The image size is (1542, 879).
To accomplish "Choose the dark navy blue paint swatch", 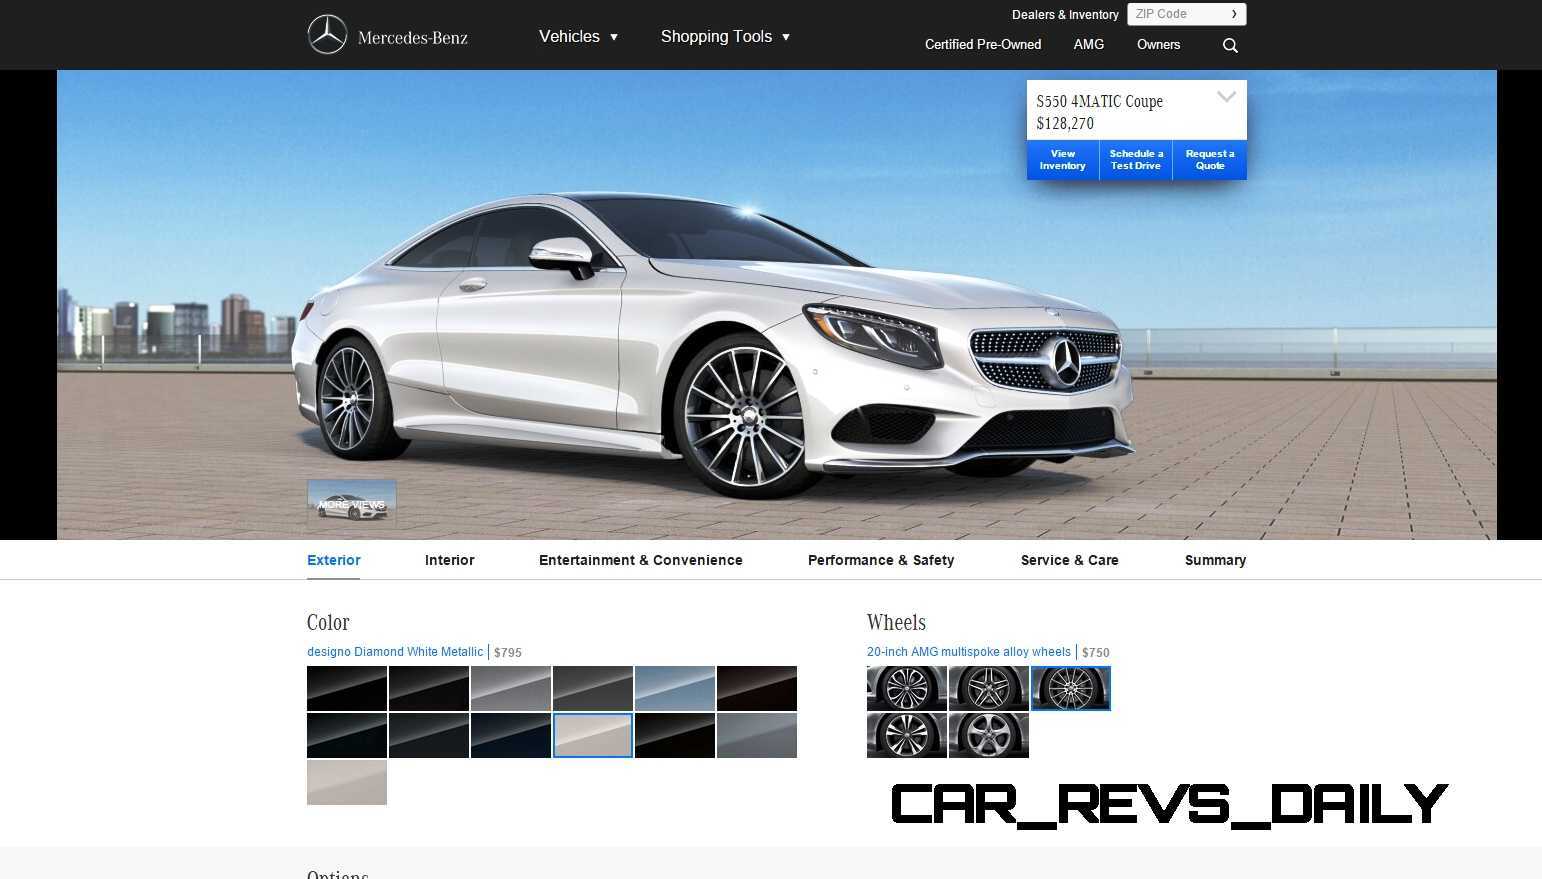I will click(x=511, y=736).
